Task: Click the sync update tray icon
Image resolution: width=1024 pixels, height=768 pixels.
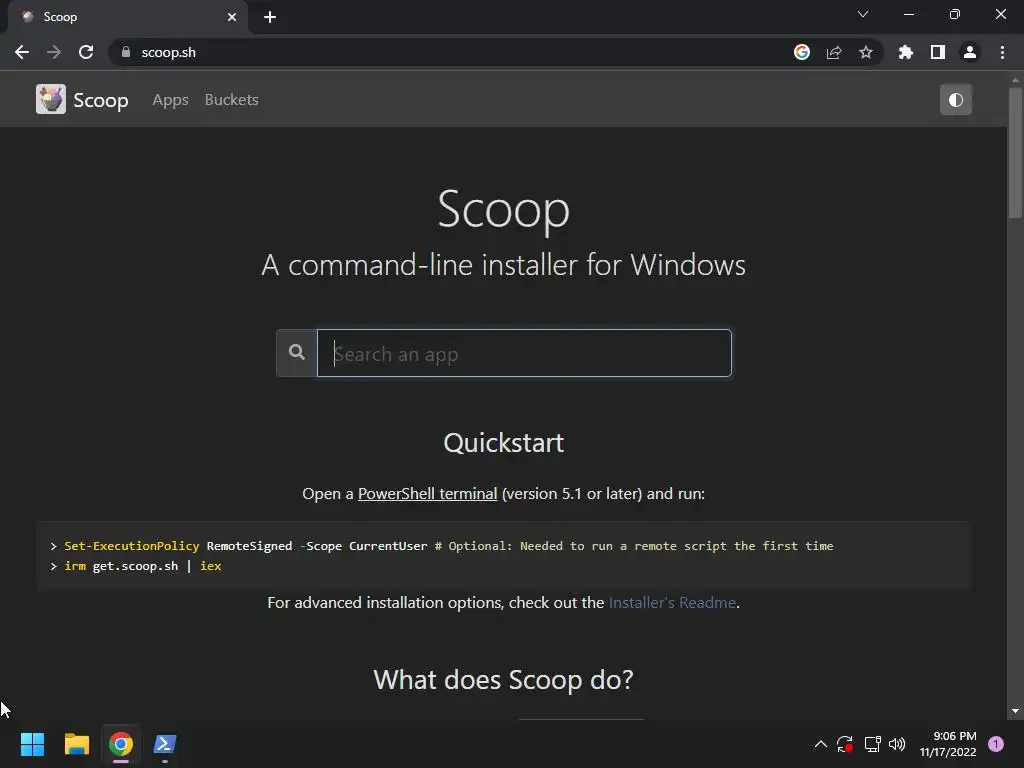Action: [x=845, y=744]
